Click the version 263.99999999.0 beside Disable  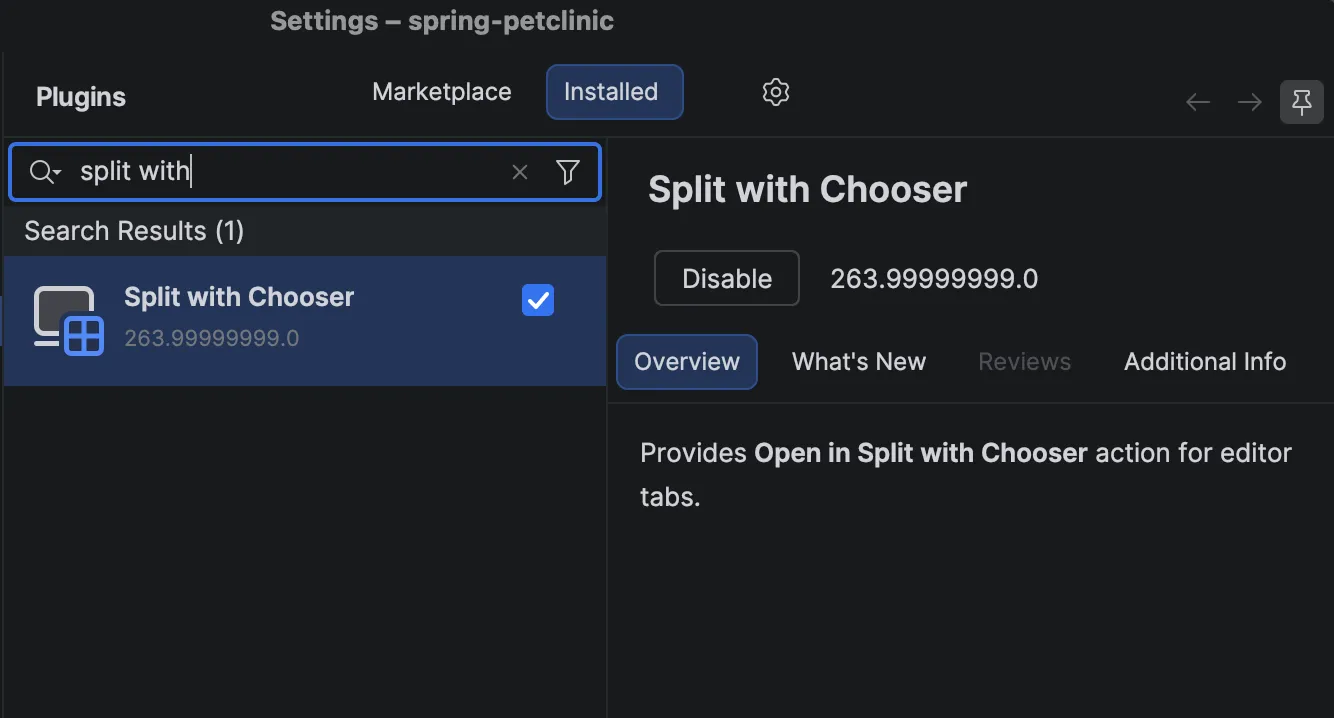pyautogui.click(x=934, y=279)
